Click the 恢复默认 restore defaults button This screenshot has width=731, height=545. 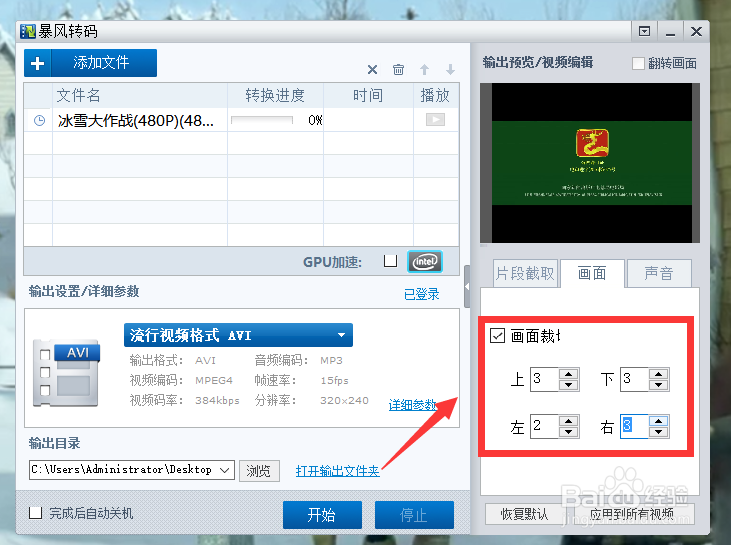click(x=524, y=514)
